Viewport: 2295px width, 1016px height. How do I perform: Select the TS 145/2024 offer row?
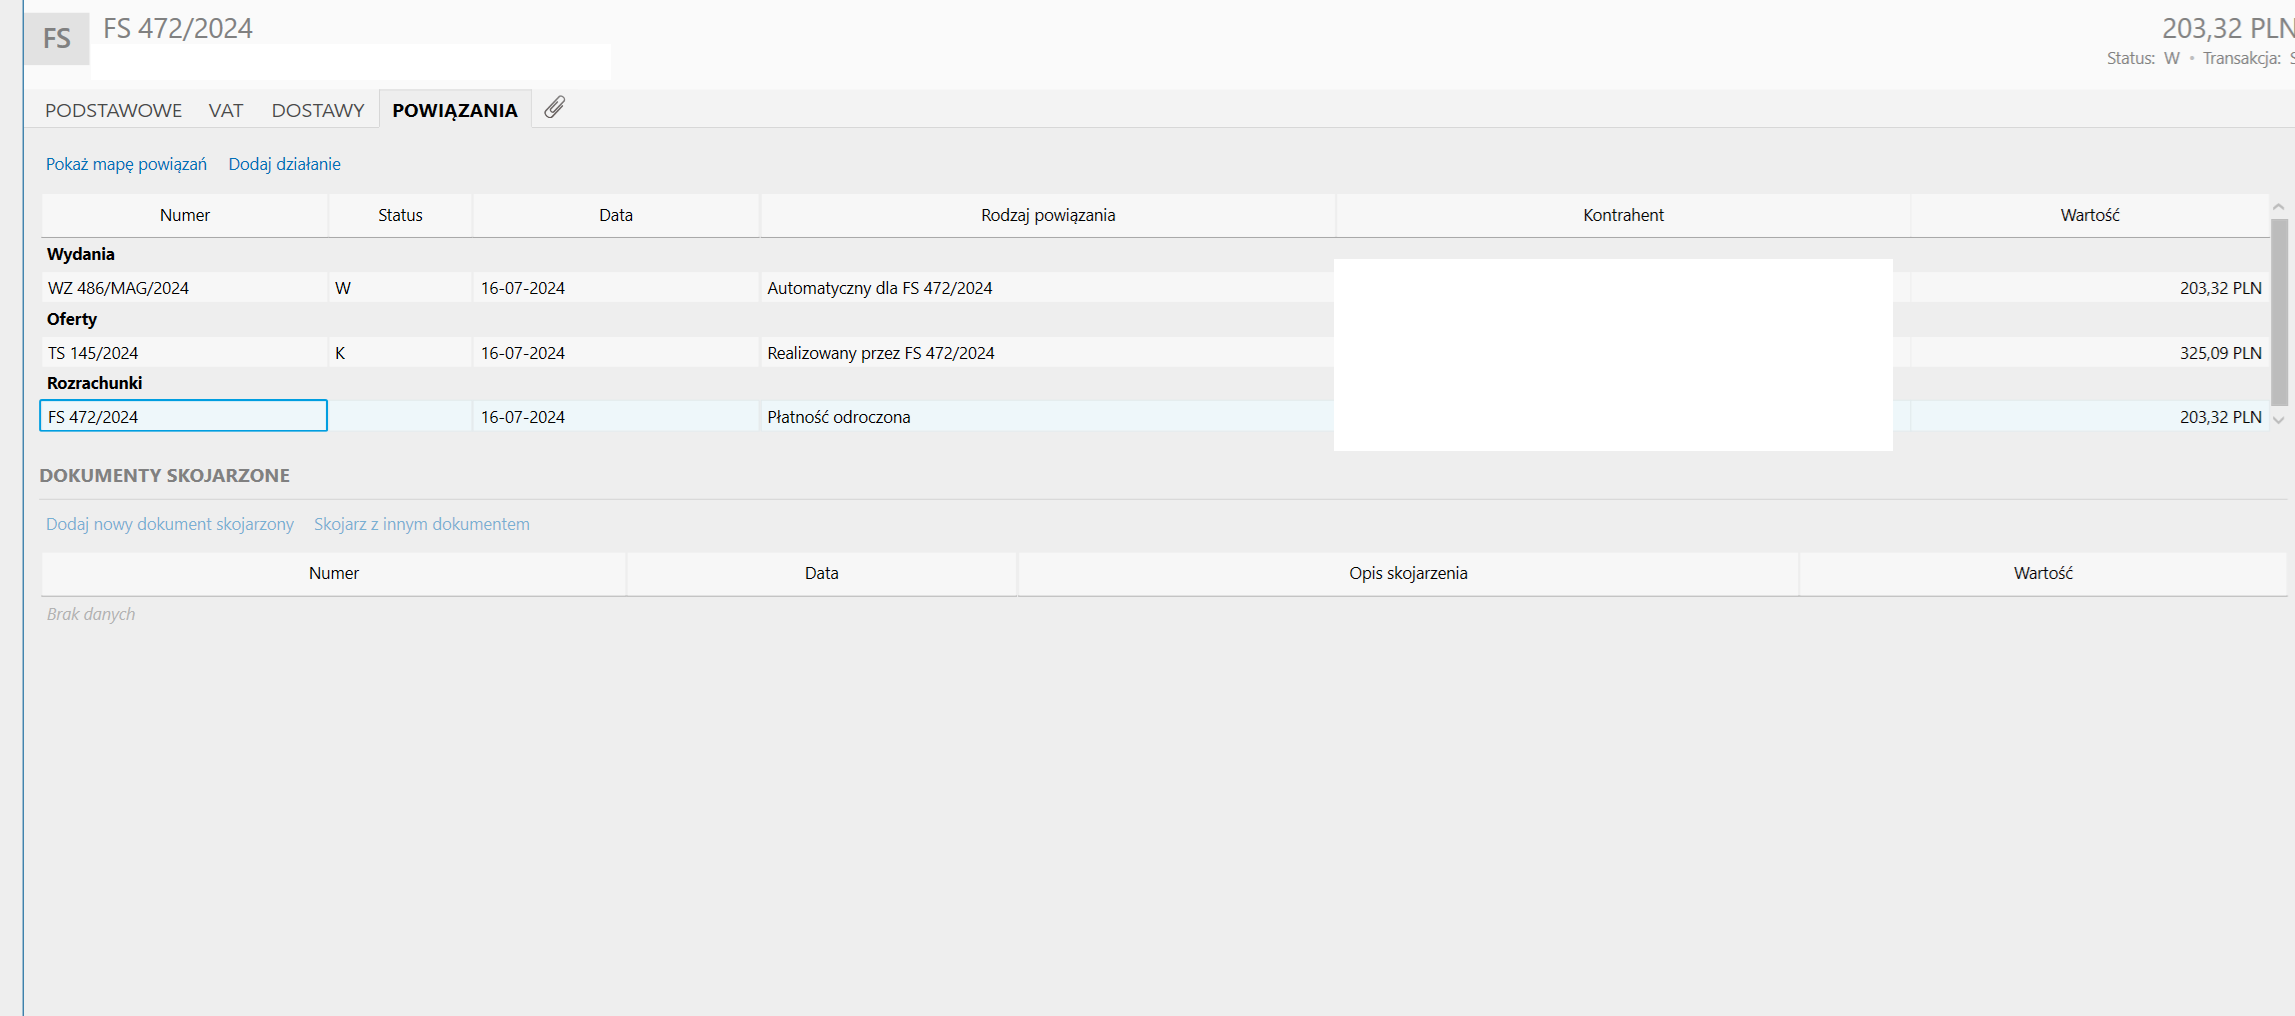93,353
